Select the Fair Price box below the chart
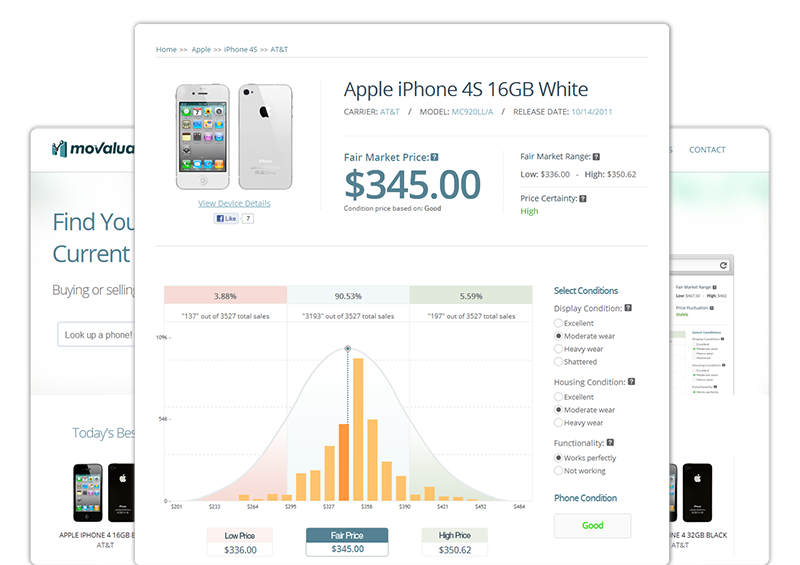 (347, 542)
